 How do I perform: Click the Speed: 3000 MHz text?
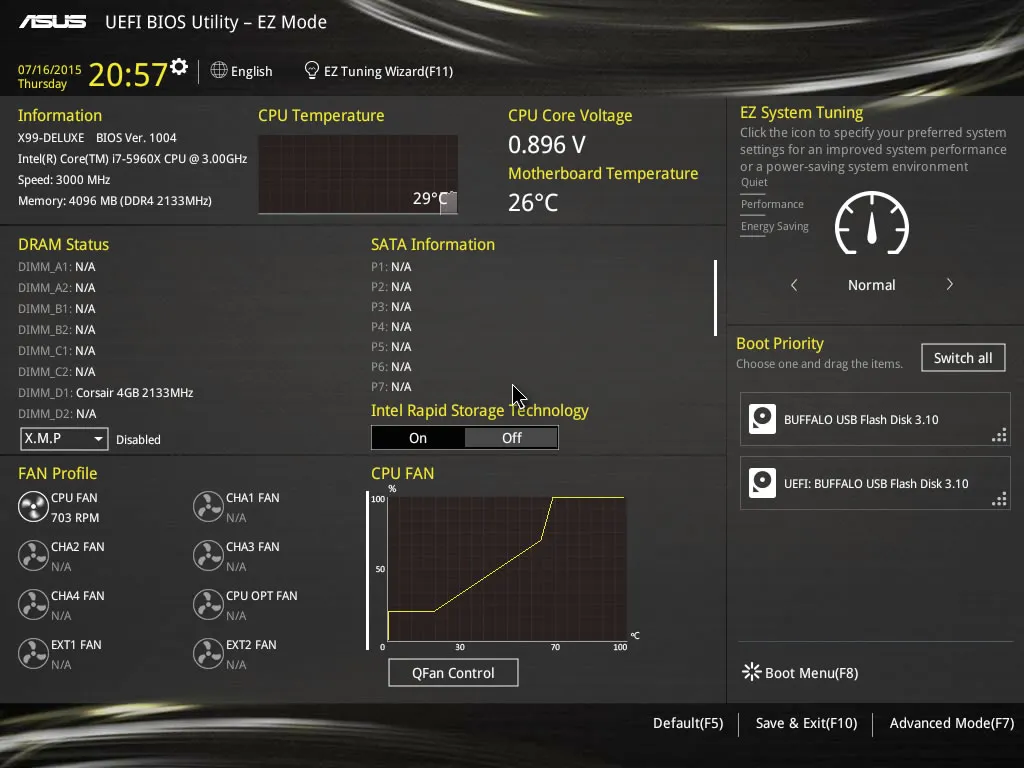[x=64, y=180]
